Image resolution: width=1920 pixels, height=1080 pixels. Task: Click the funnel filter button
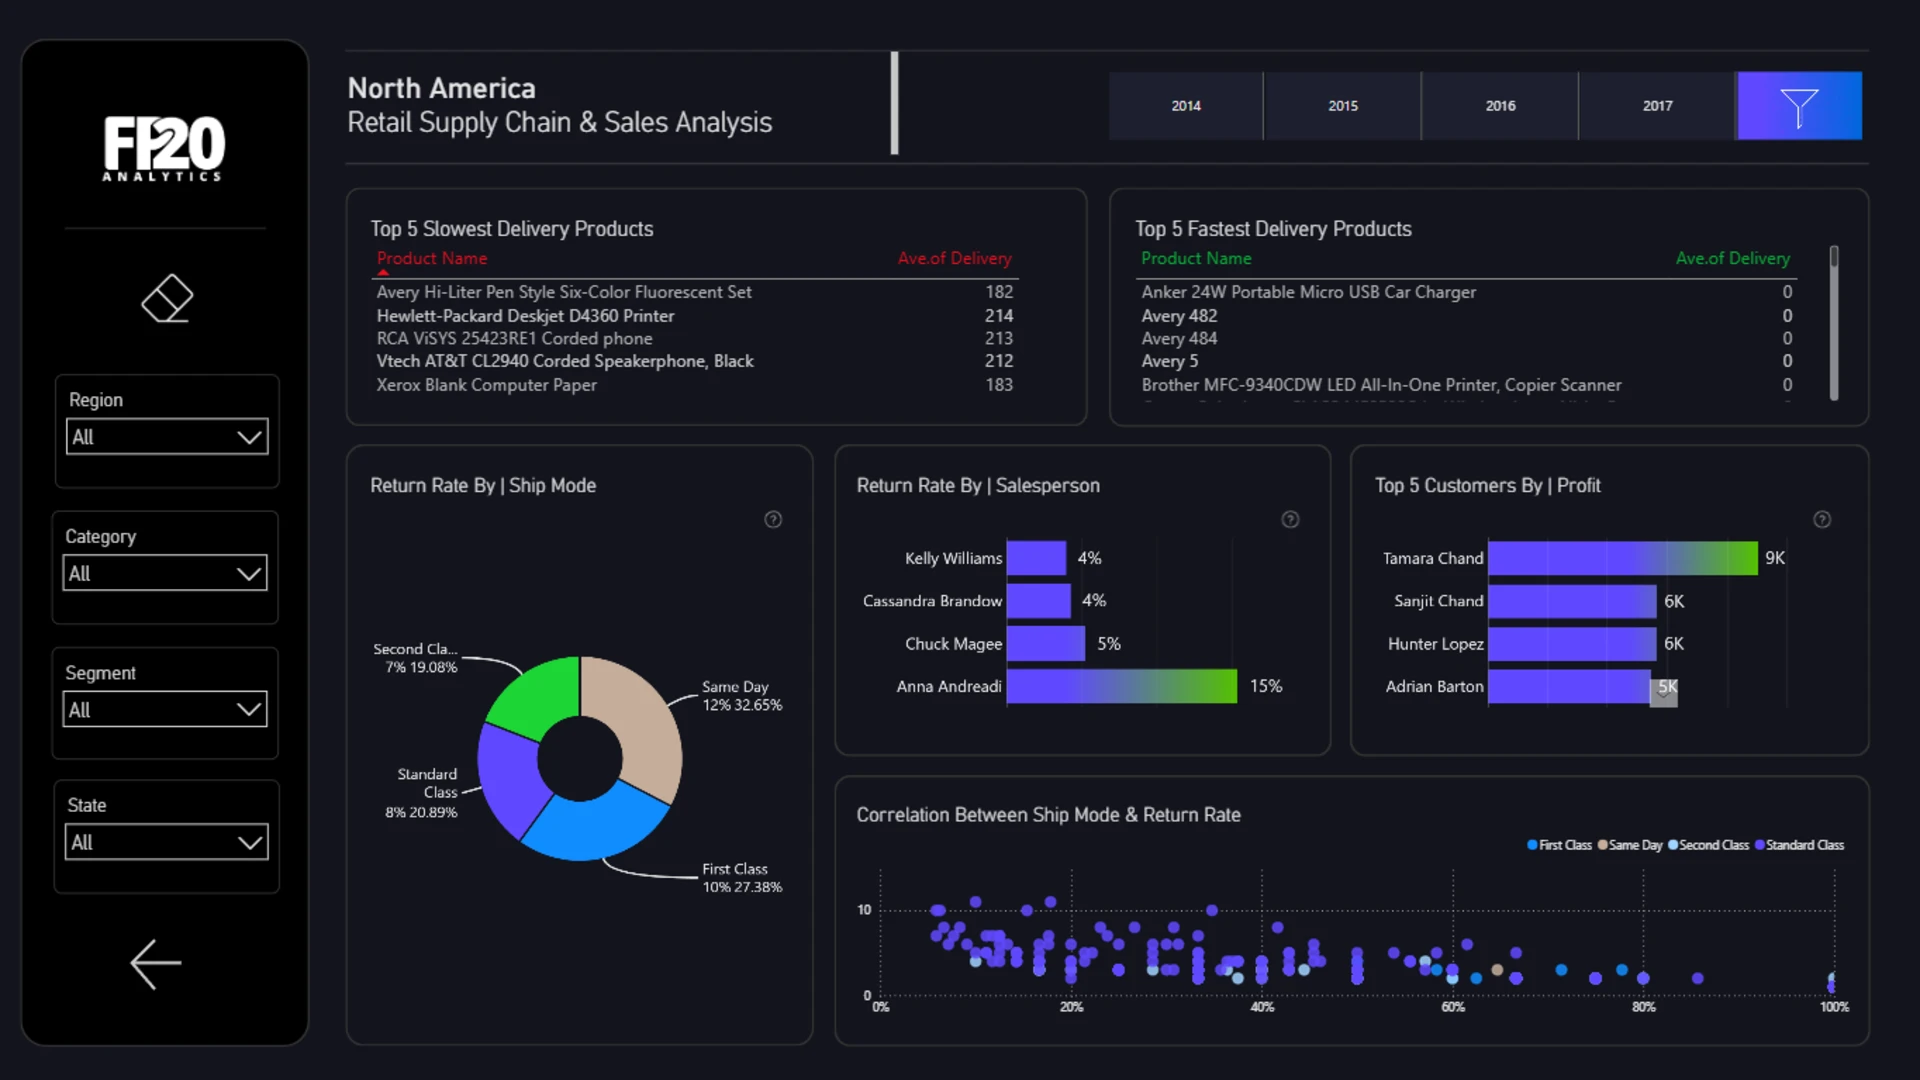[1799, 106]
